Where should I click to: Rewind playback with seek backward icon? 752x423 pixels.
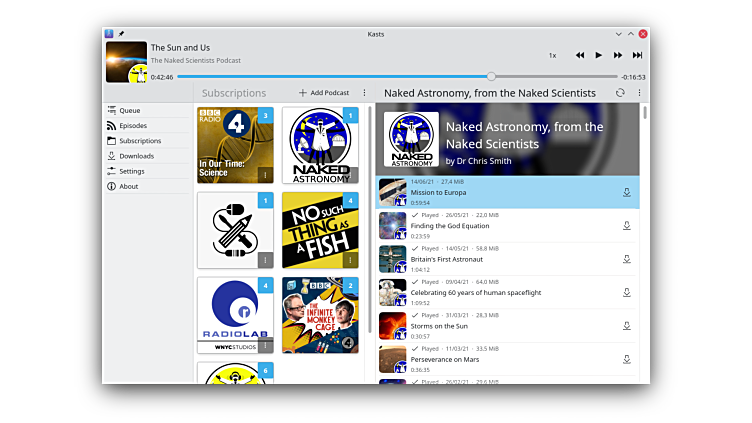coord(580,55)
